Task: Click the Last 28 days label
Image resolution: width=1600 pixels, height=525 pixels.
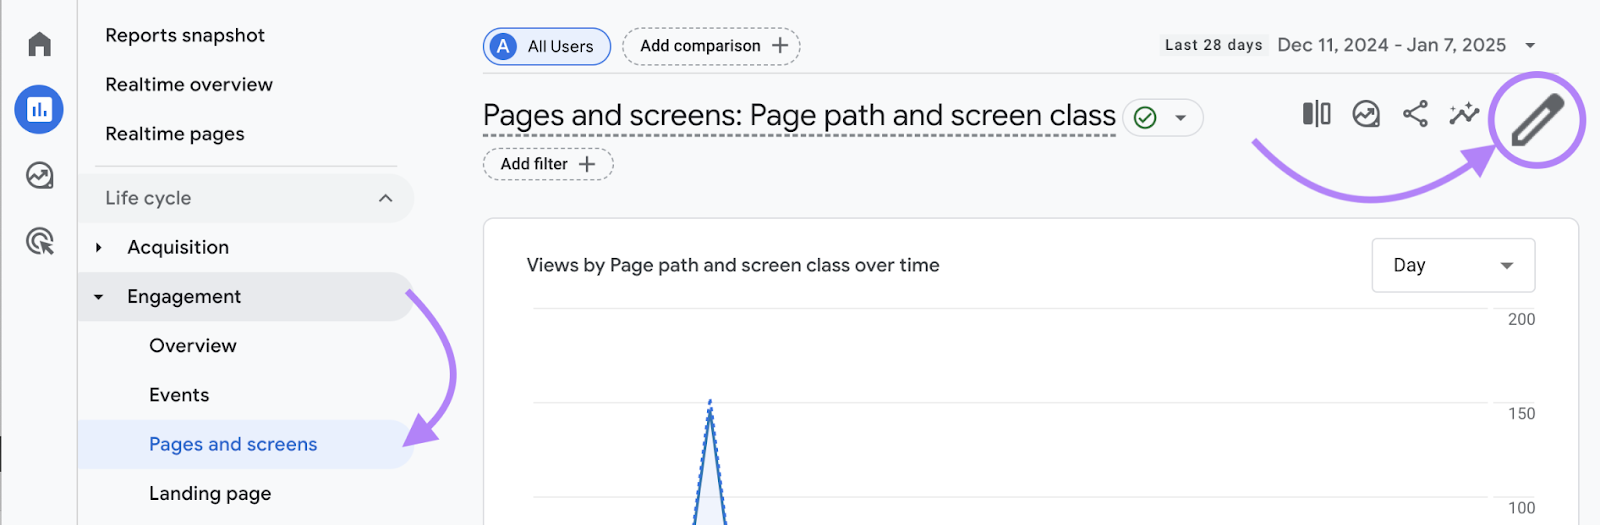Action: pos(1213,45)
